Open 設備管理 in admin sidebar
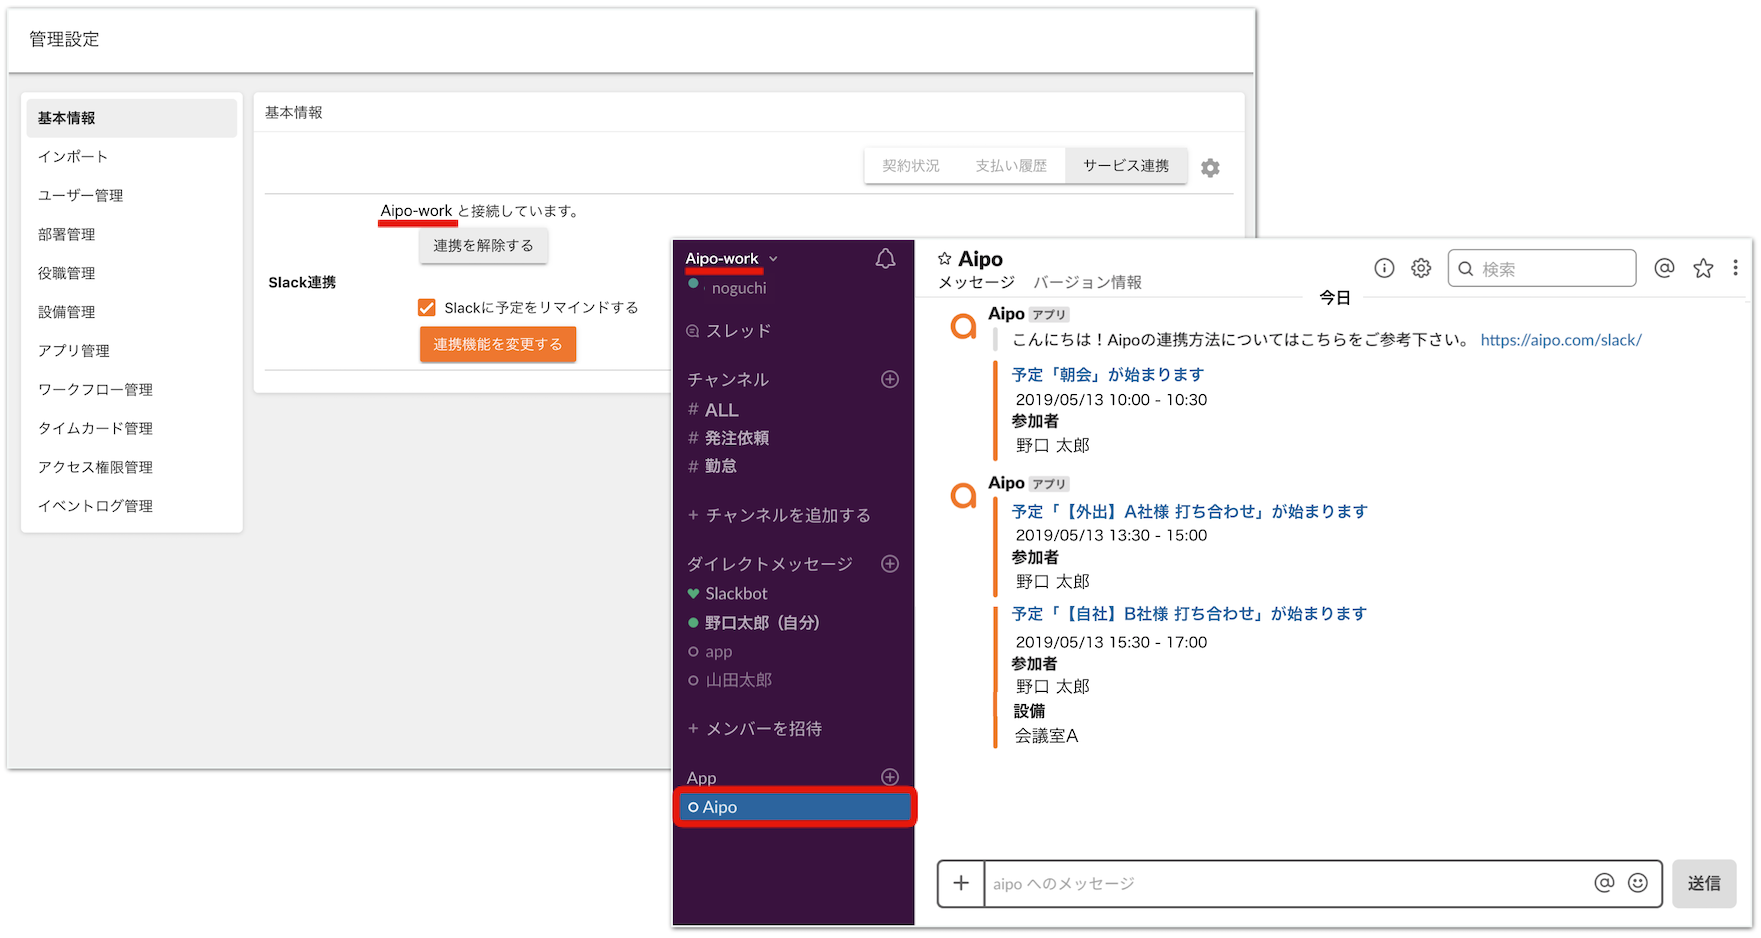 (x=132, y=312)
